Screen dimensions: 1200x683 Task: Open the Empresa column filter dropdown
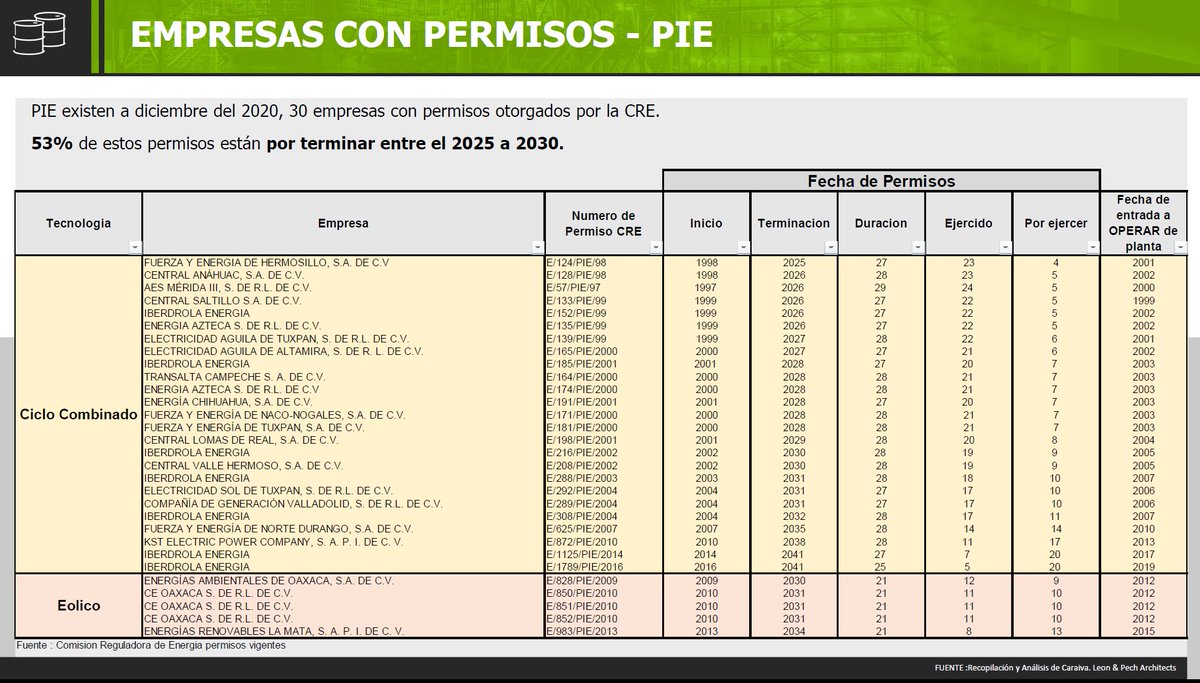(535, 246)
